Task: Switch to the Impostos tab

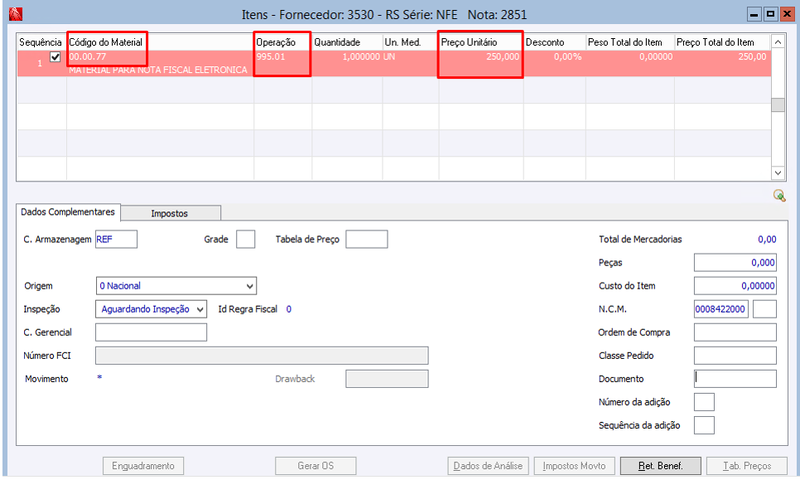Action: [170, 213]
